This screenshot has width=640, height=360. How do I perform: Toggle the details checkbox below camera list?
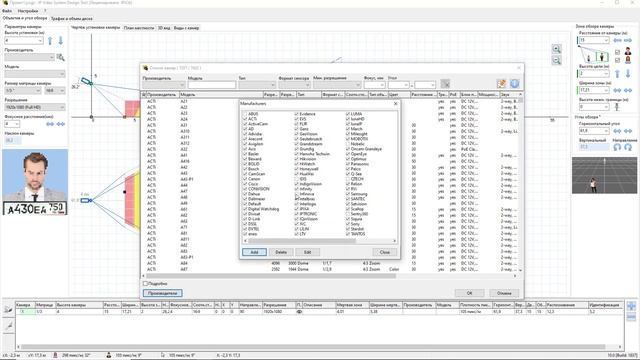(x=145, y=283)
